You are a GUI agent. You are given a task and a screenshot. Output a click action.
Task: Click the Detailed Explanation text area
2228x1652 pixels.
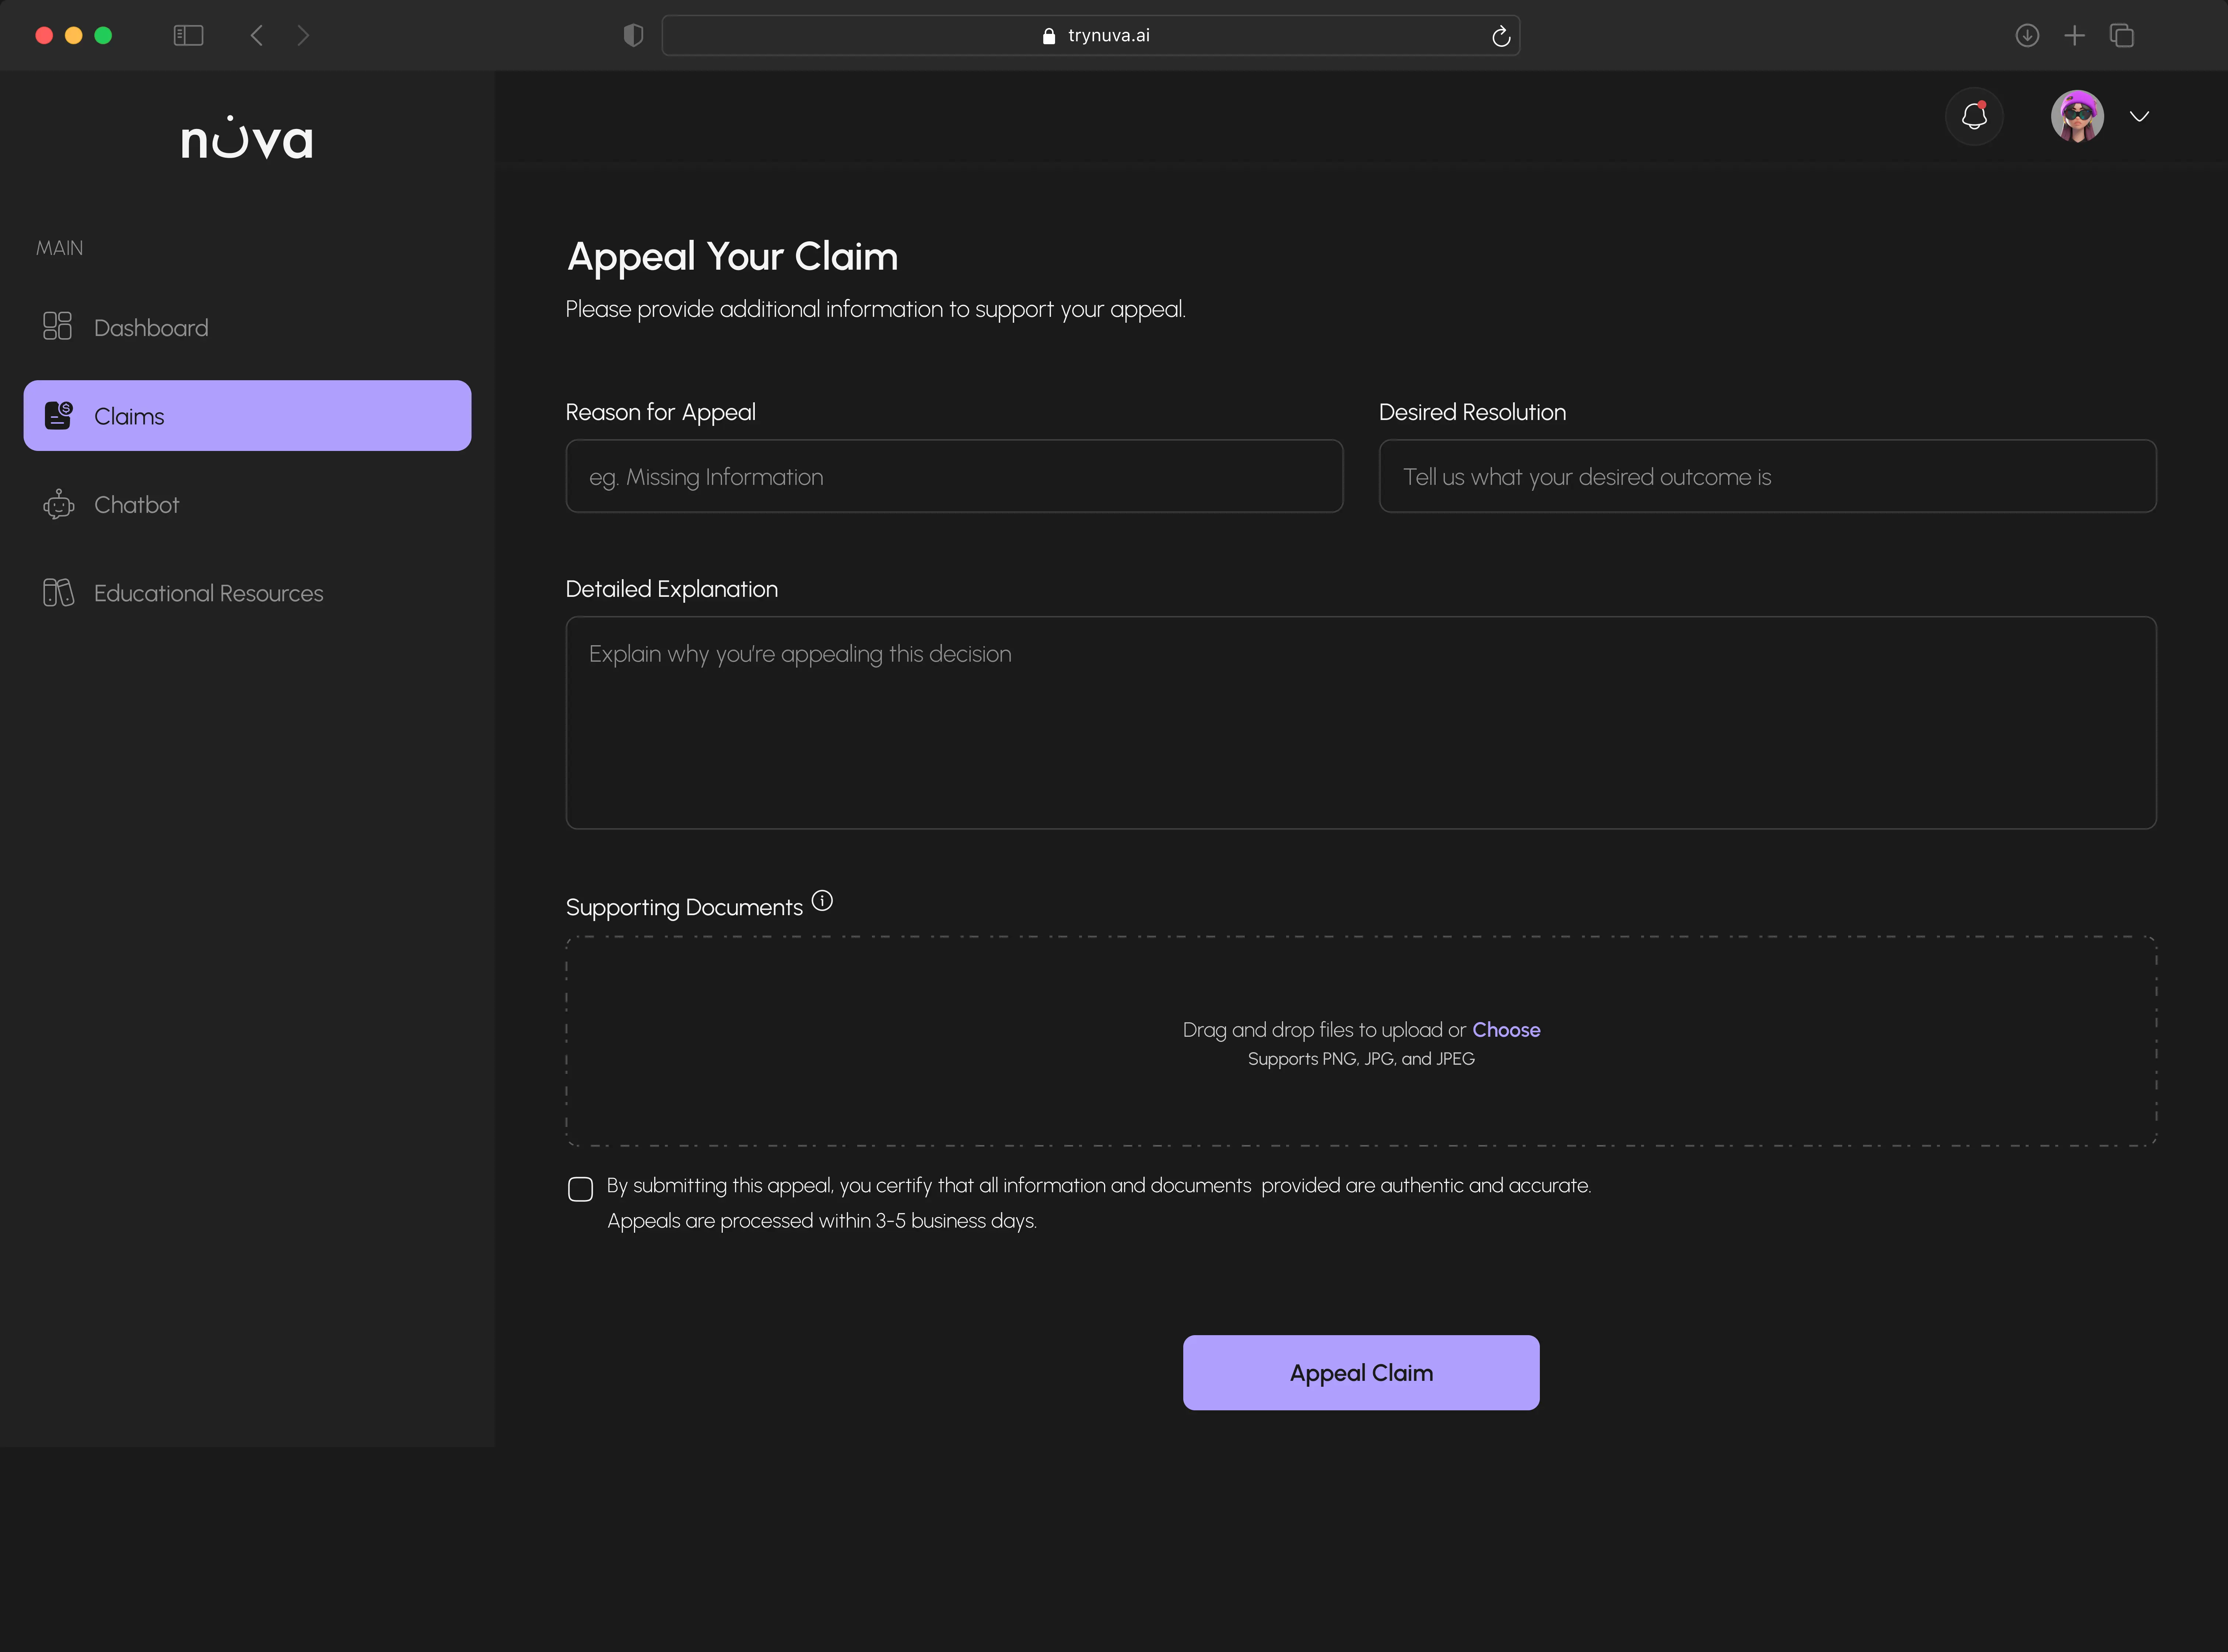[1361, 722]
